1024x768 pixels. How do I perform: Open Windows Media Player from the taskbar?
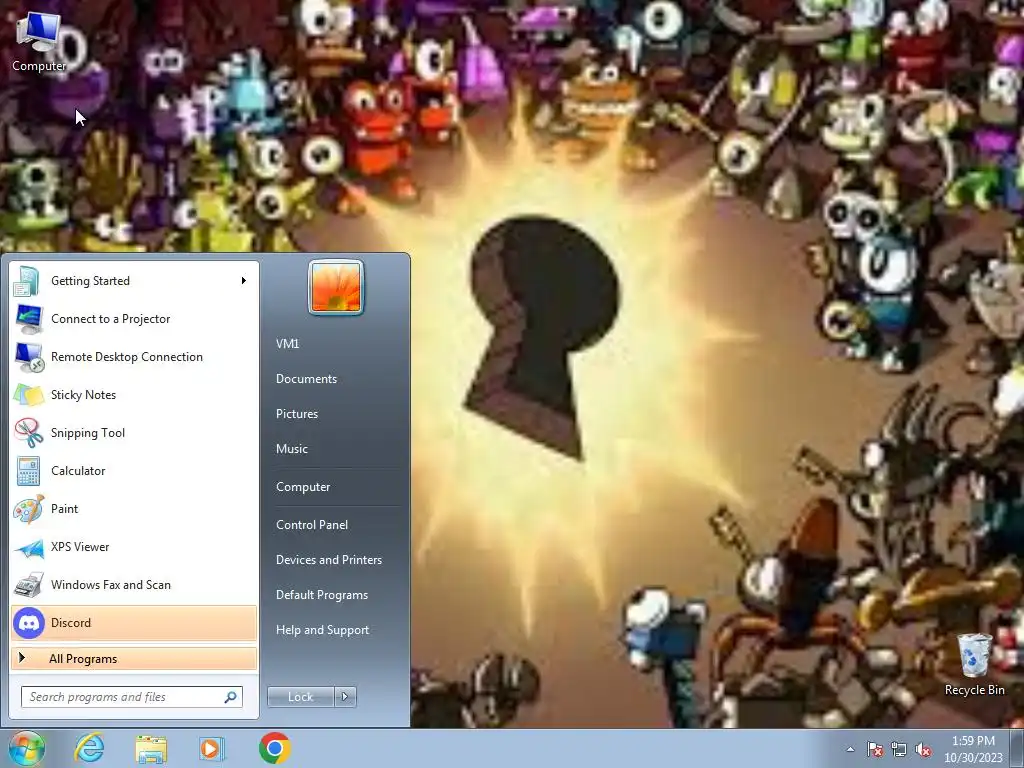click(212, 749)
